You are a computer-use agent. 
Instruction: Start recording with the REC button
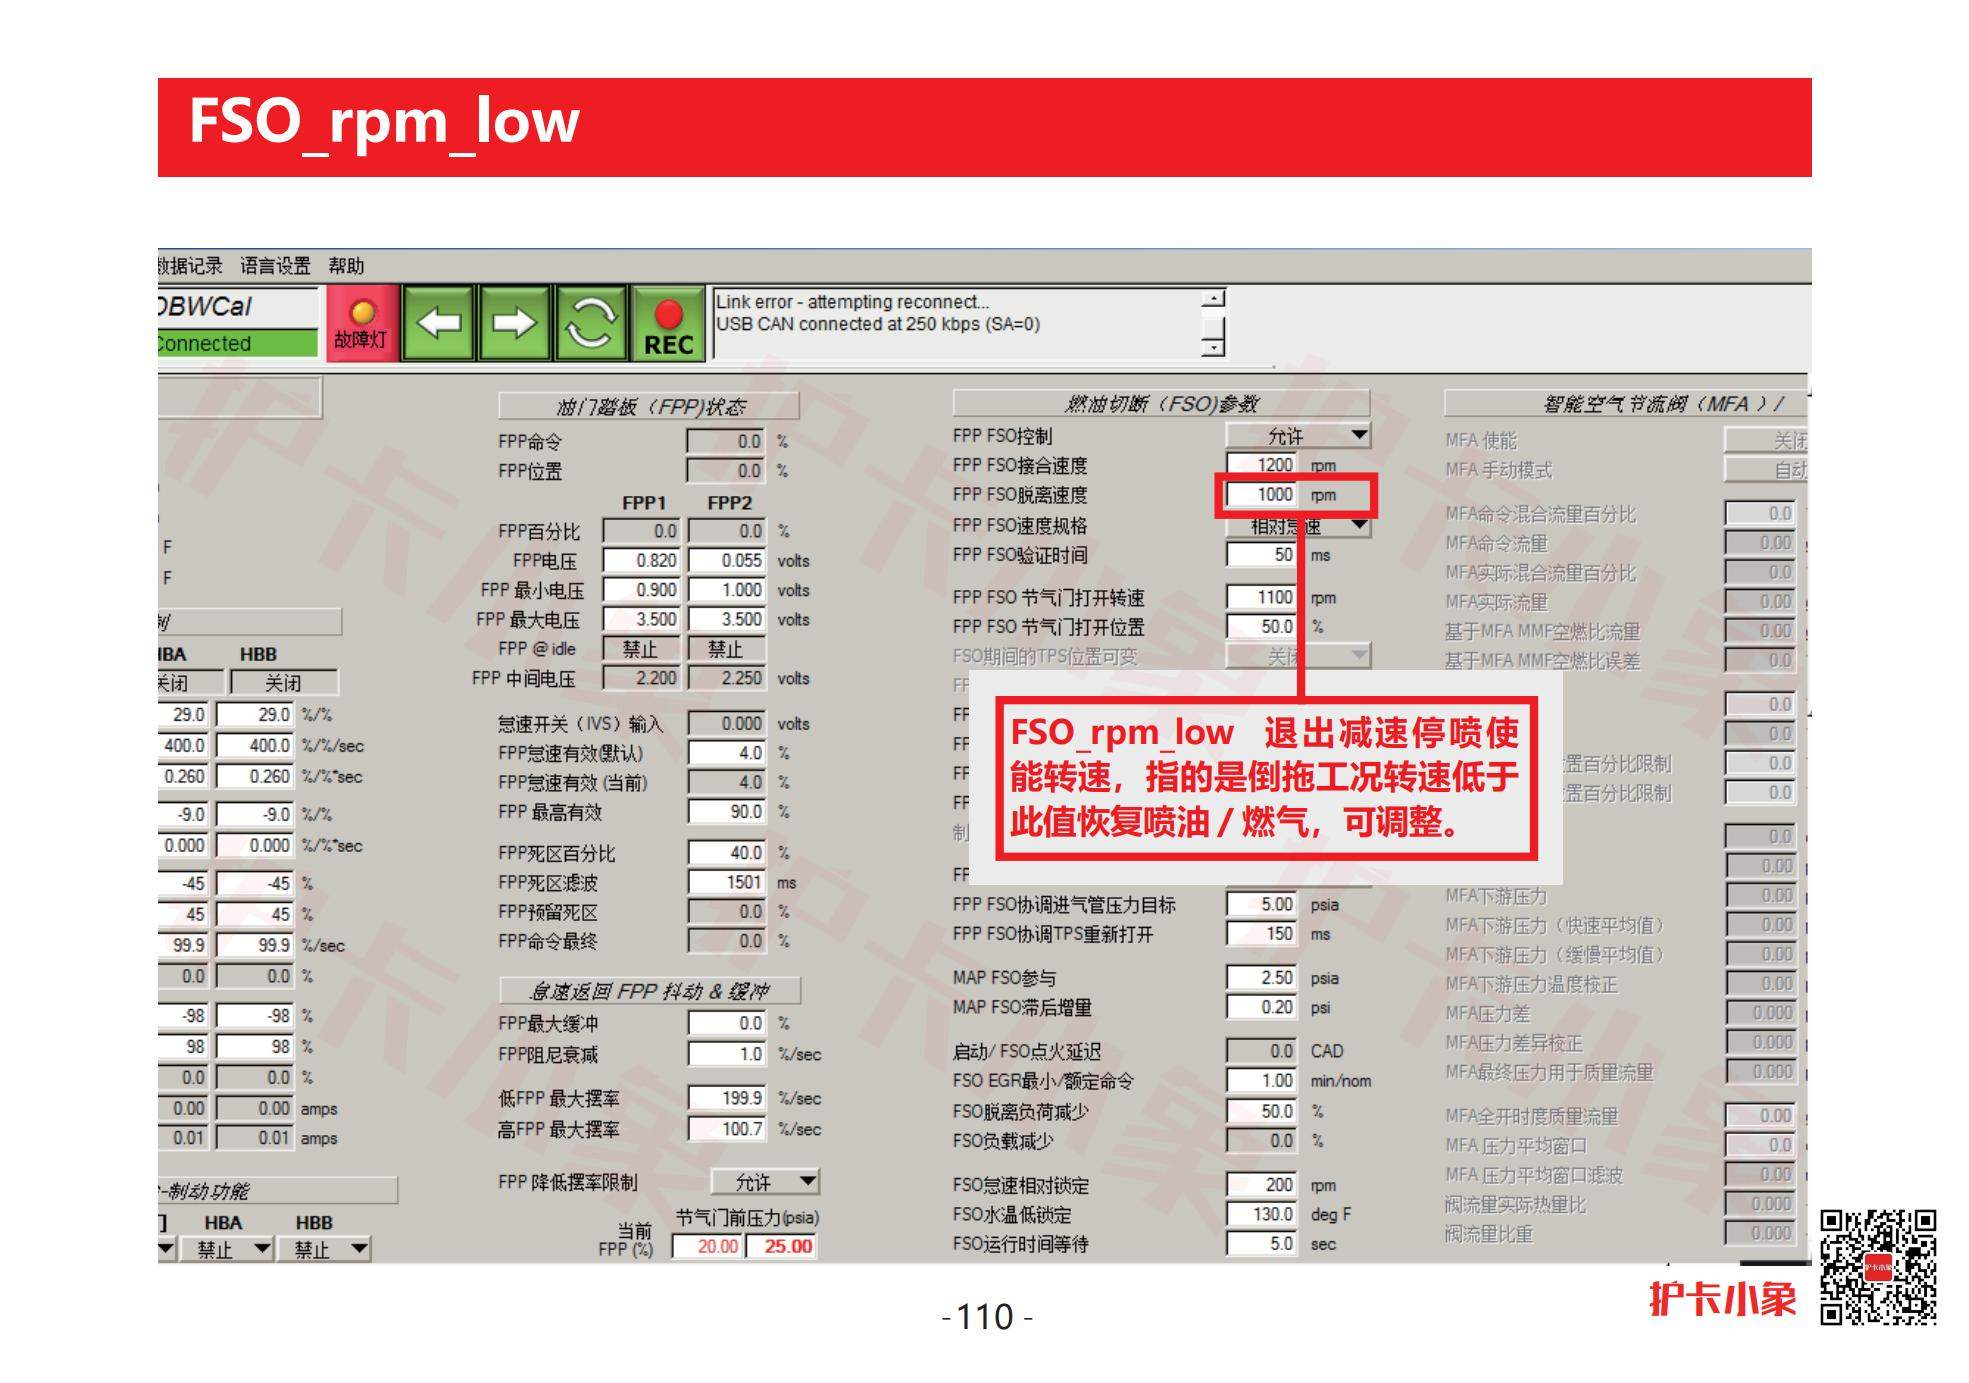pyautogui.click(x=668, y=323)
